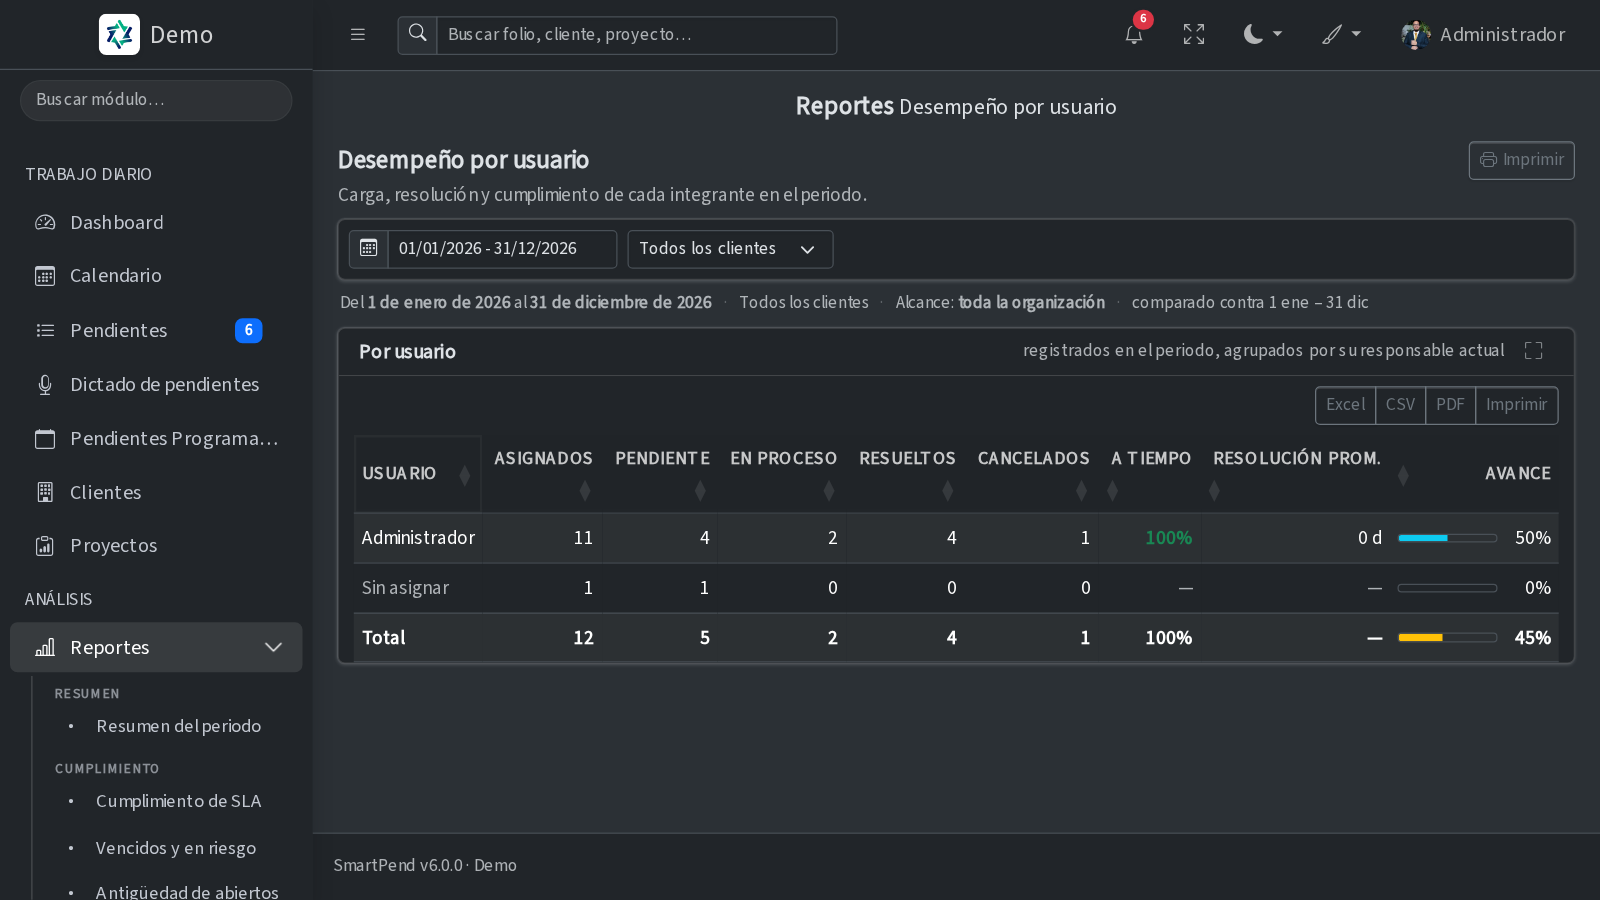Open the notifications bell
The image size is (1600, 900).
(x=1134, y=35)
